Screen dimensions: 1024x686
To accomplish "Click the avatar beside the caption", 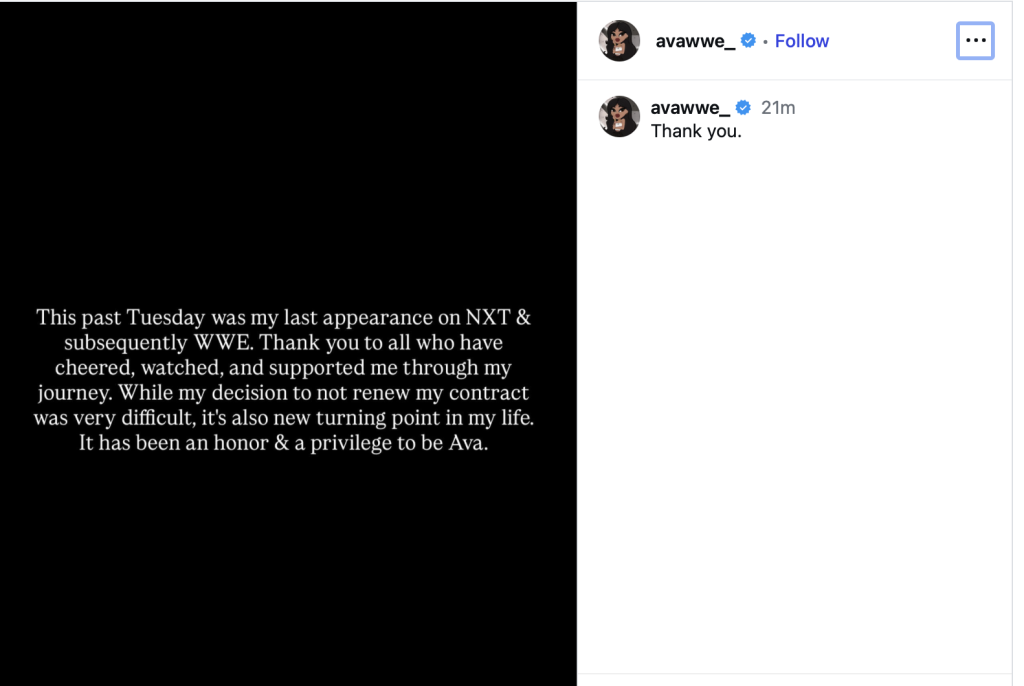I will pos(619,116).
